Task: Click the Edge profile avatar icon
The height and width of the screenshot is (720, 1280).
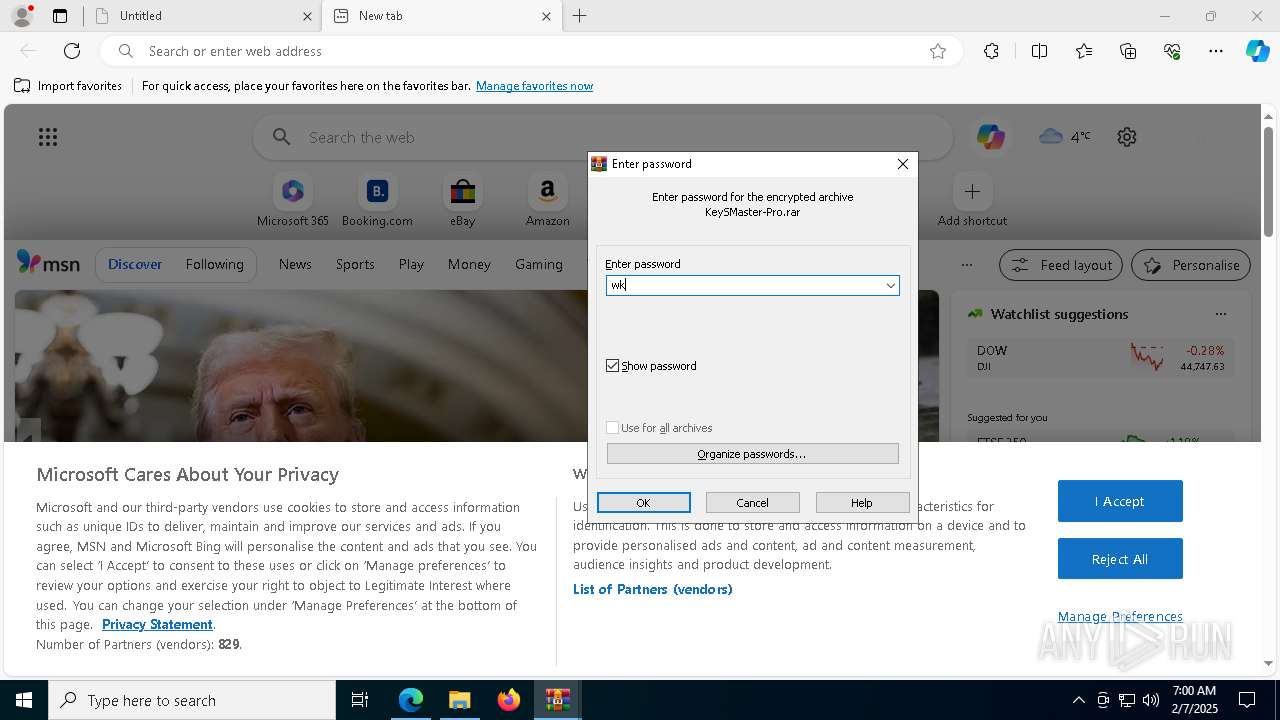Action: [22, 16]
